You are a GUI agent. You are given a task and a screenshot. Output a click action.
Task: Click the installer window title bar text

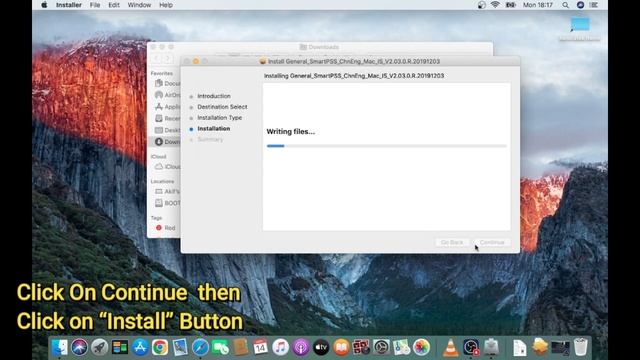(x=353, y=61)
